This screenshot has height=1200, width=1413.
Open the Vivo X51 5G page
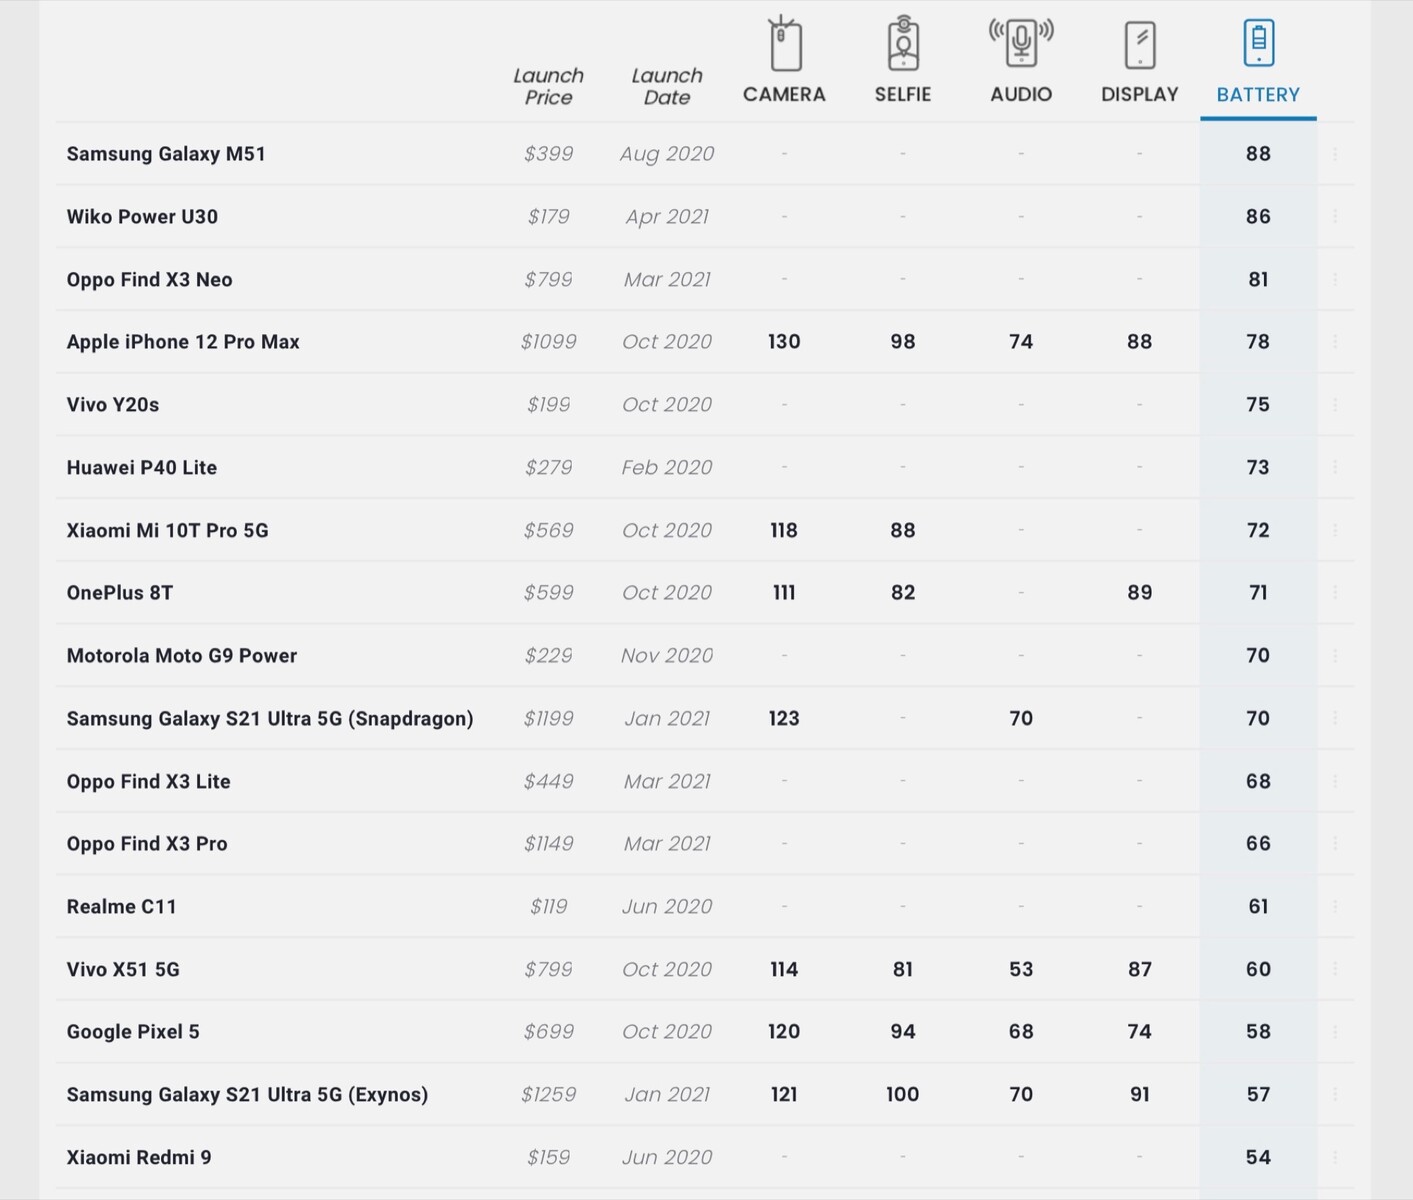coord(123,970)
